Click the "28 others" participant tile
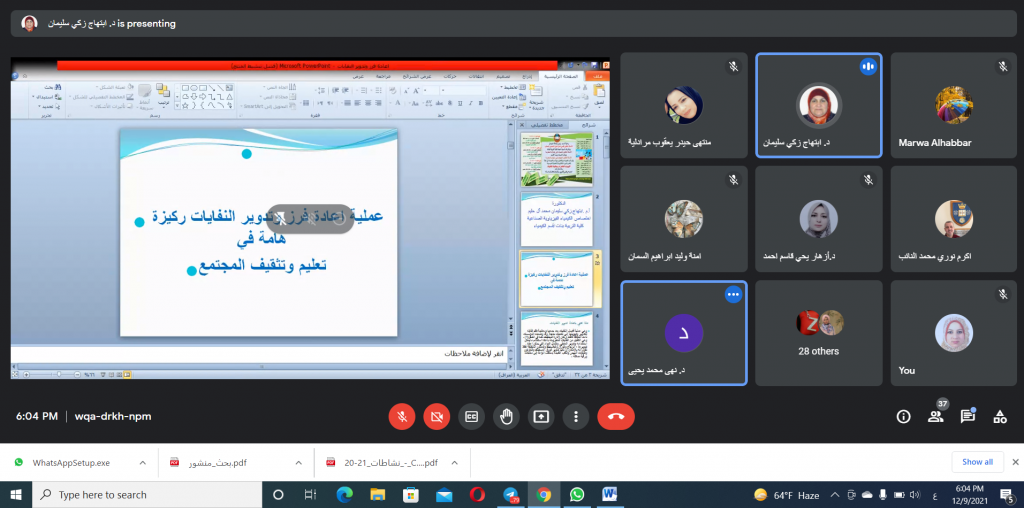This screenshot has height=508, width=1024. coord(818,332)
